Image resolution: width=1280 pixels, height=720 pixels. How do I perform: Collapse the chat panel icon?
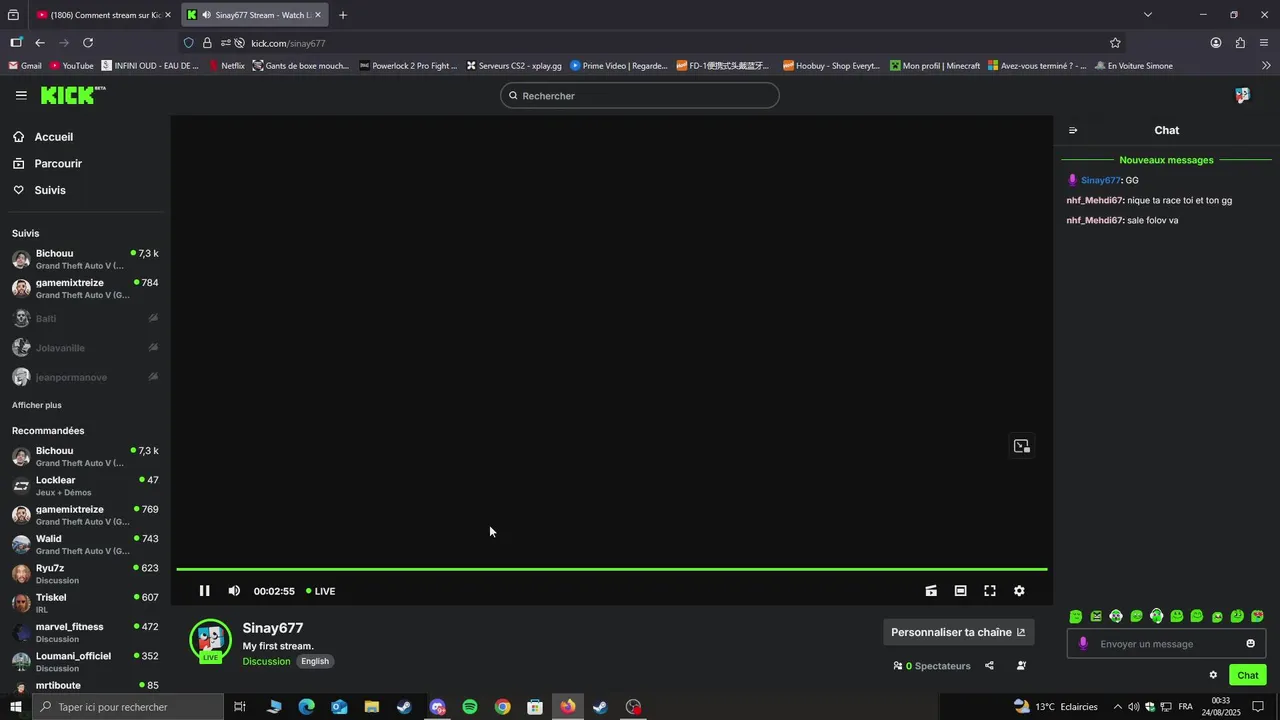coord(1073,130)
